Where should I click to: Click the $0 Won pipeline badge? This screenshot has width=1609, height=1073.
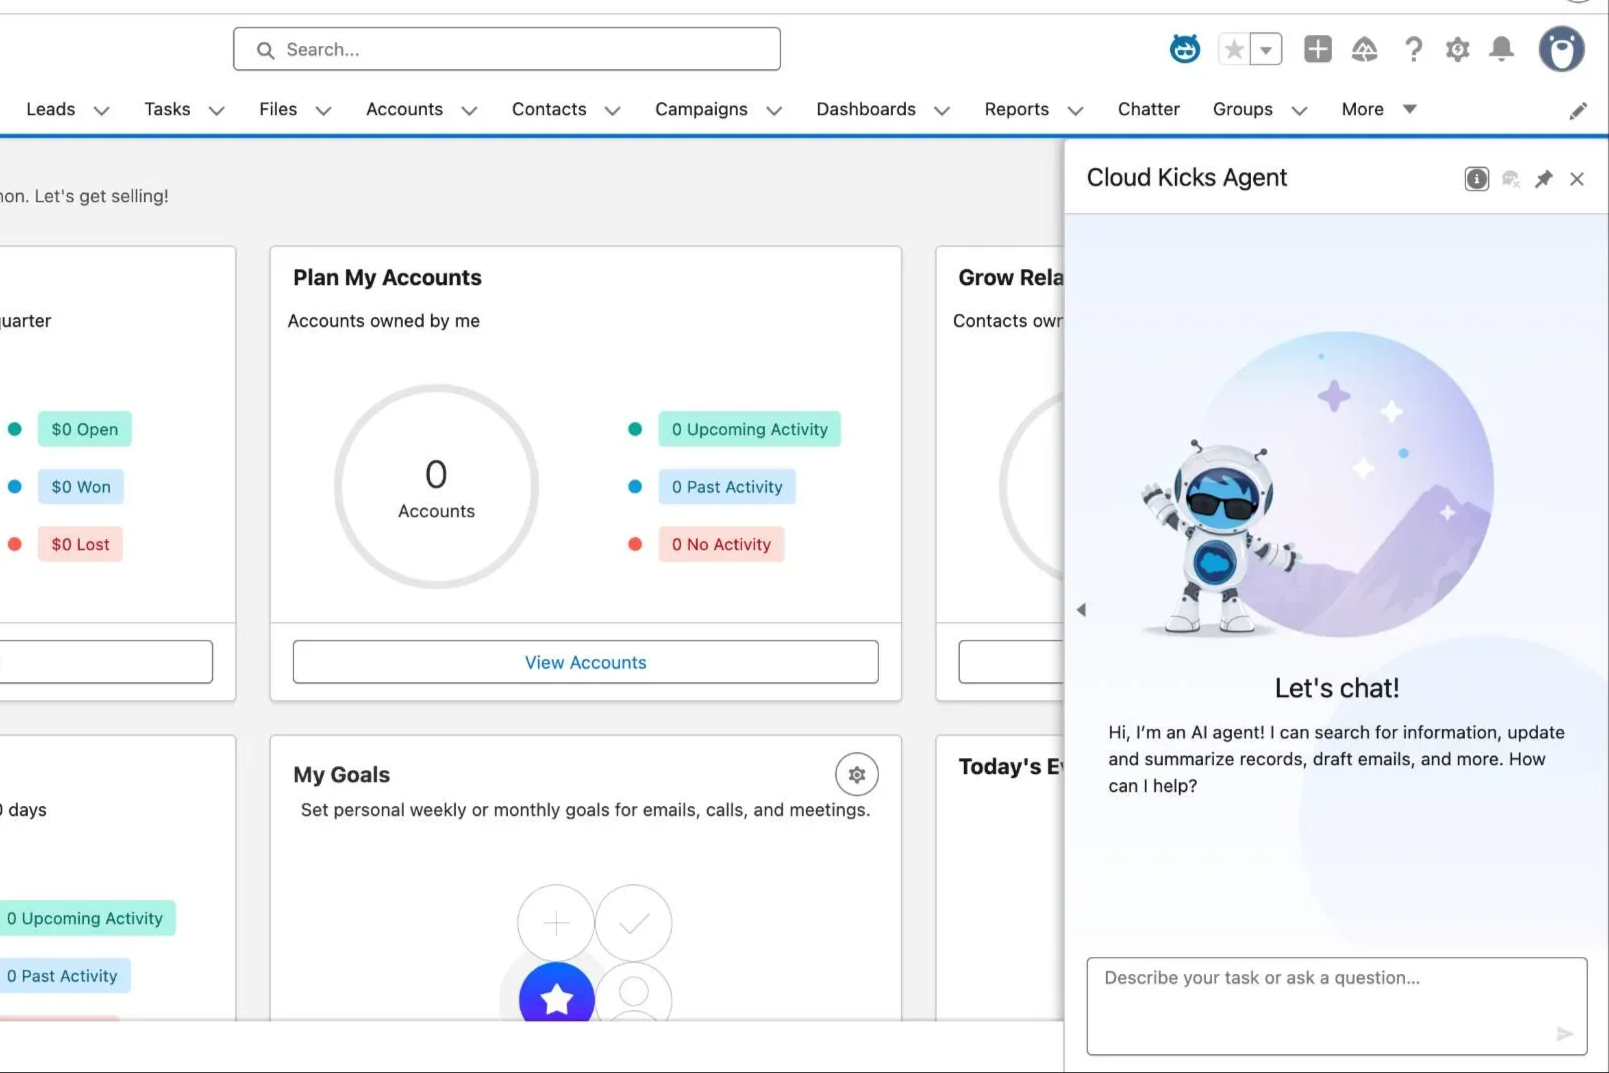[81, 487]
